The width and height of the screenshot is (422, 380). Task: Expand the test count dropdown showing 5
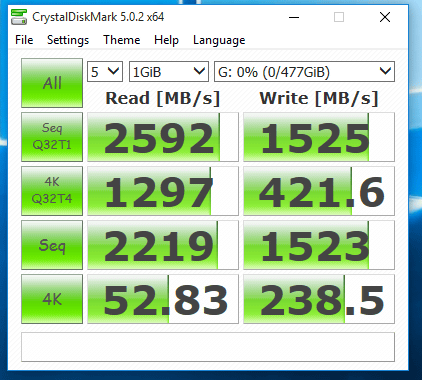tap(105, 71)
